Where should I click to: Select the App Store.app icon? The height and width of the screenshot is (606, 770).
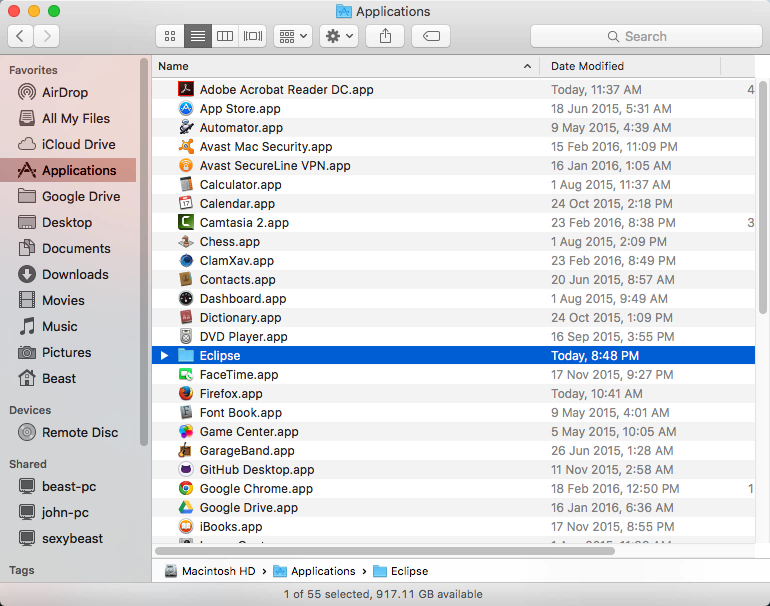pos(186,109)
